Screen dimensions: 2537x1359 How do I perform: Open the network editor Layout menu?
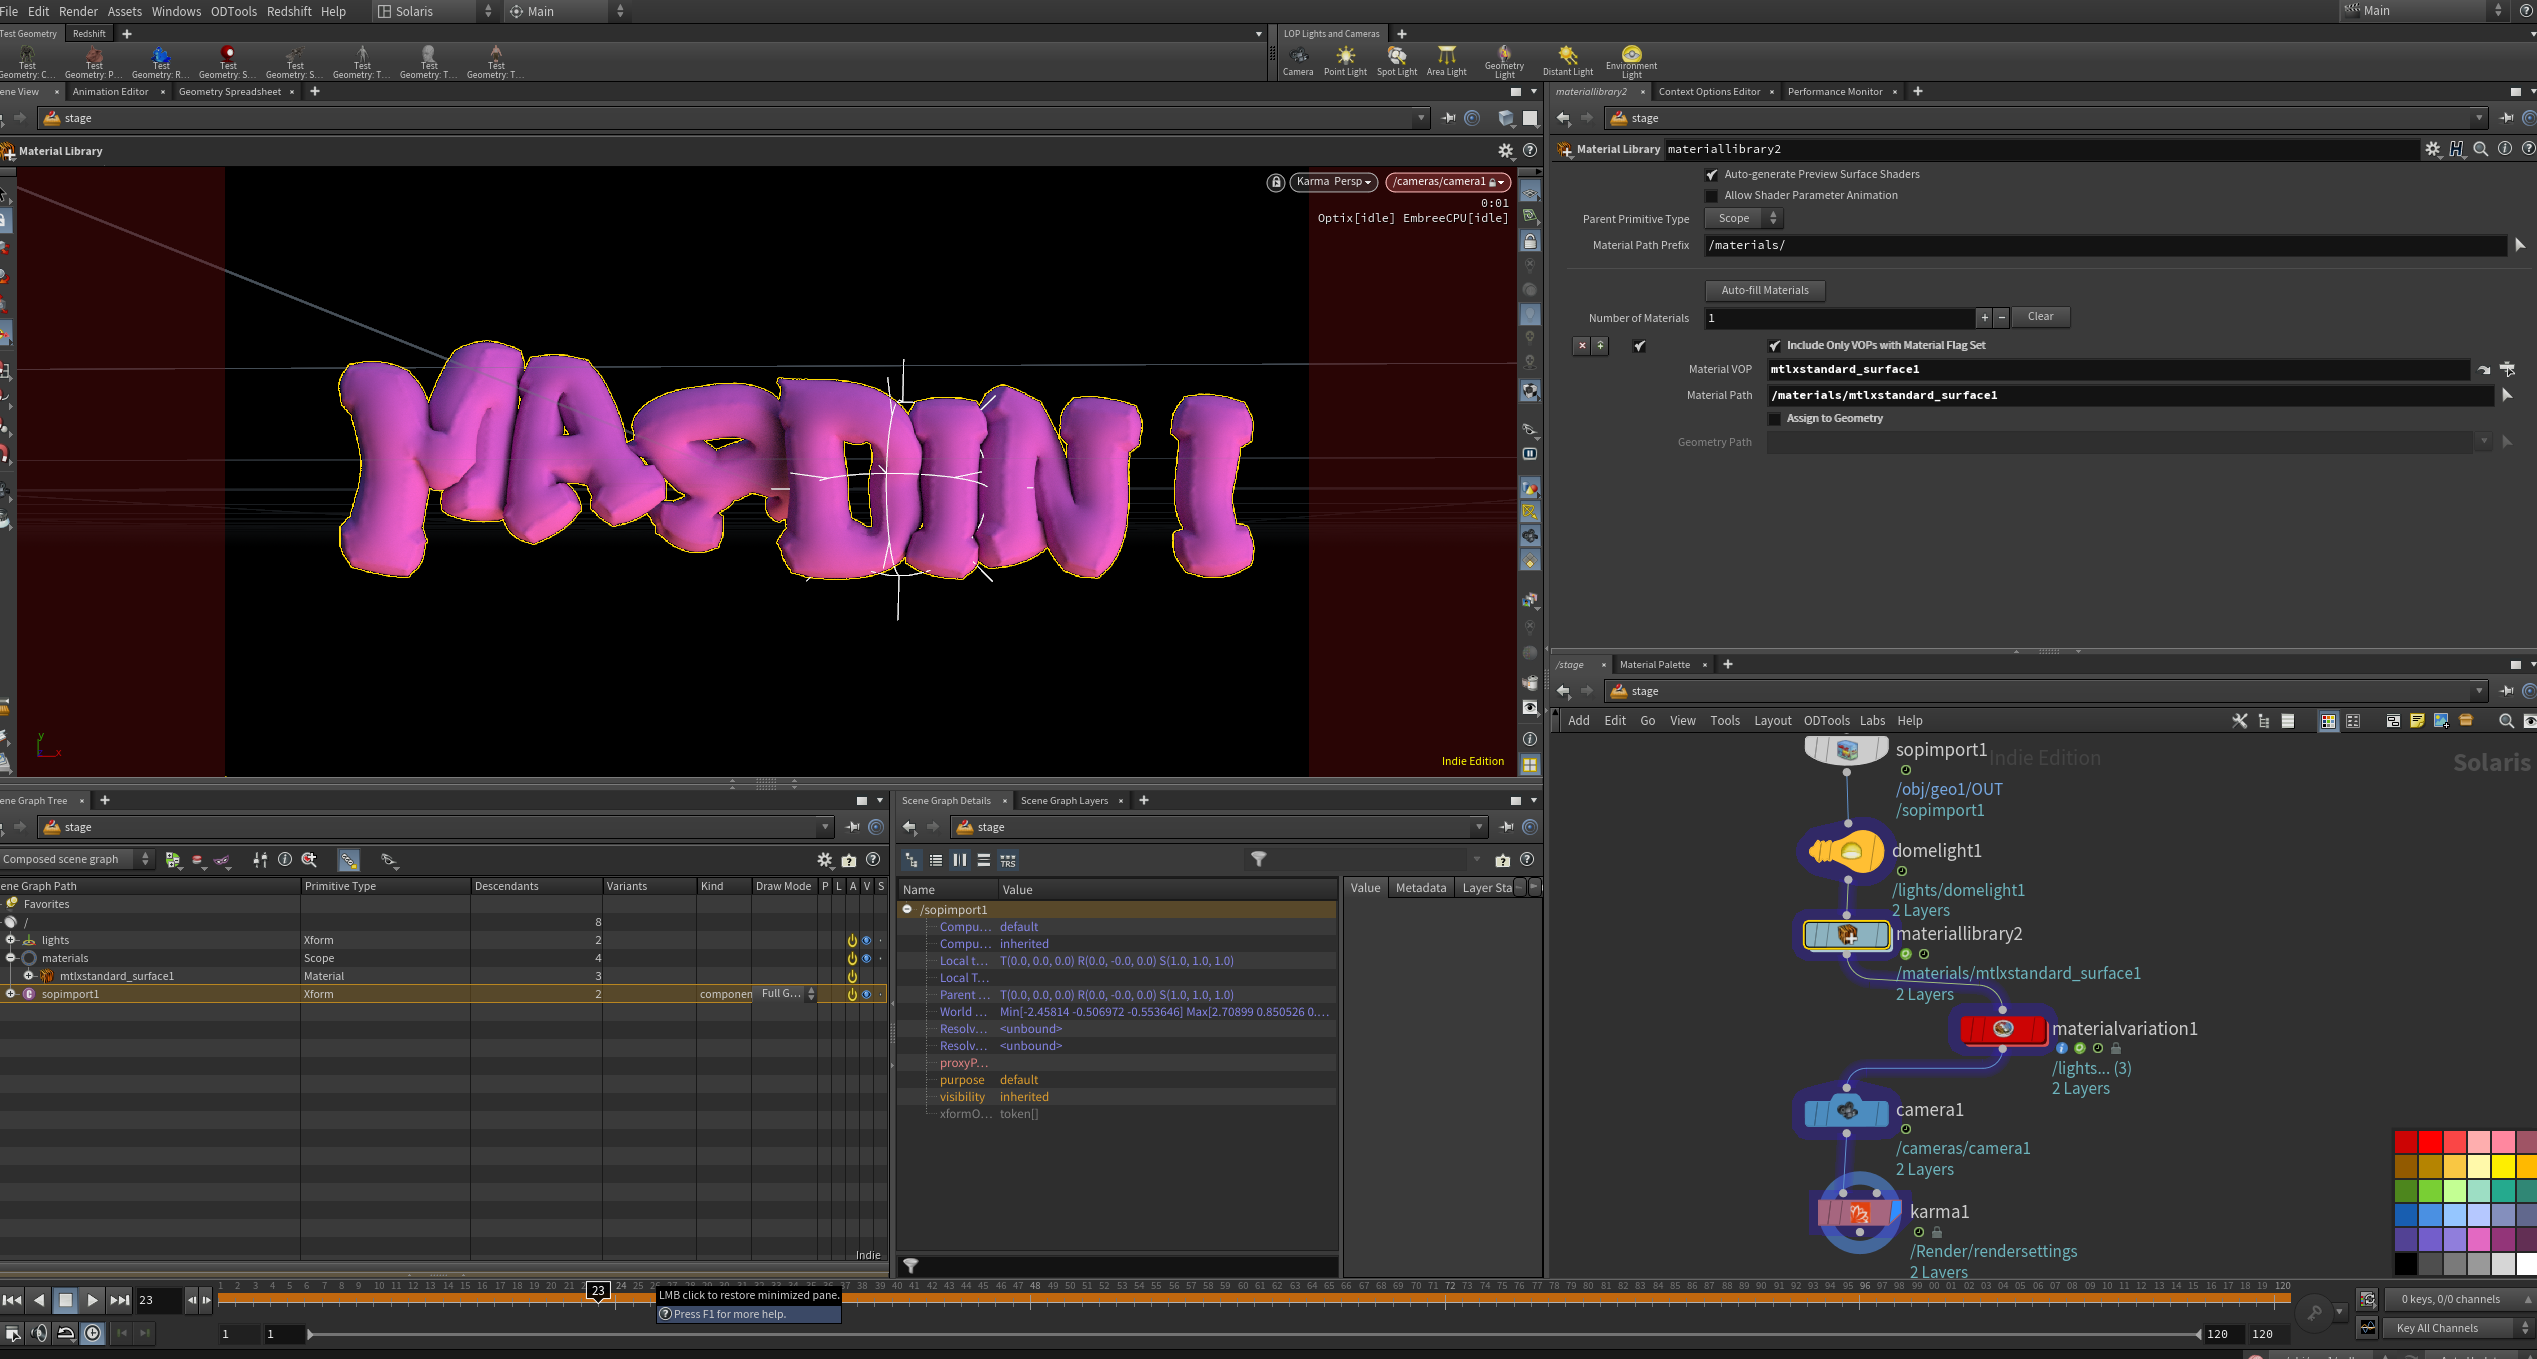pos(1772,721)
